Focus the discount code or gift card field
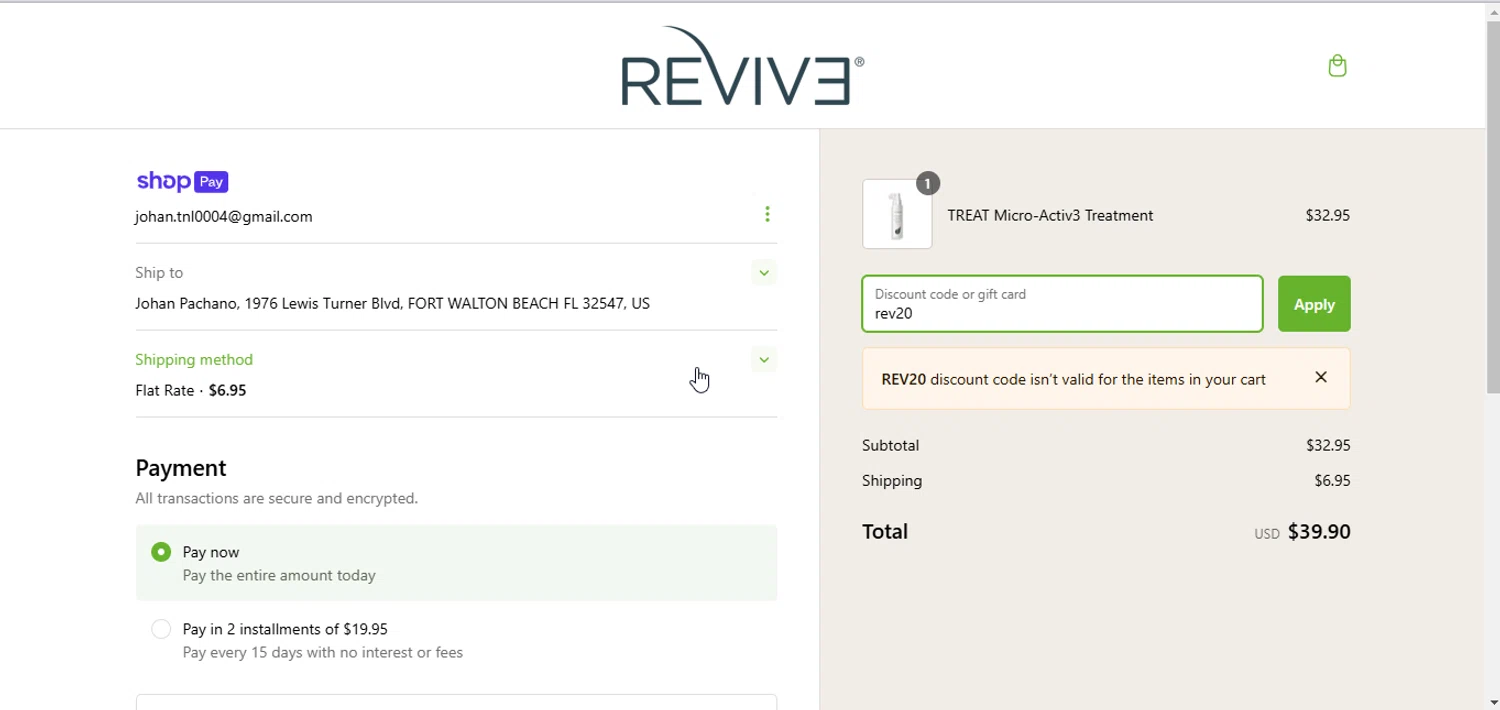Screen dimensions: 1500x710 [x=1062, y=304]
